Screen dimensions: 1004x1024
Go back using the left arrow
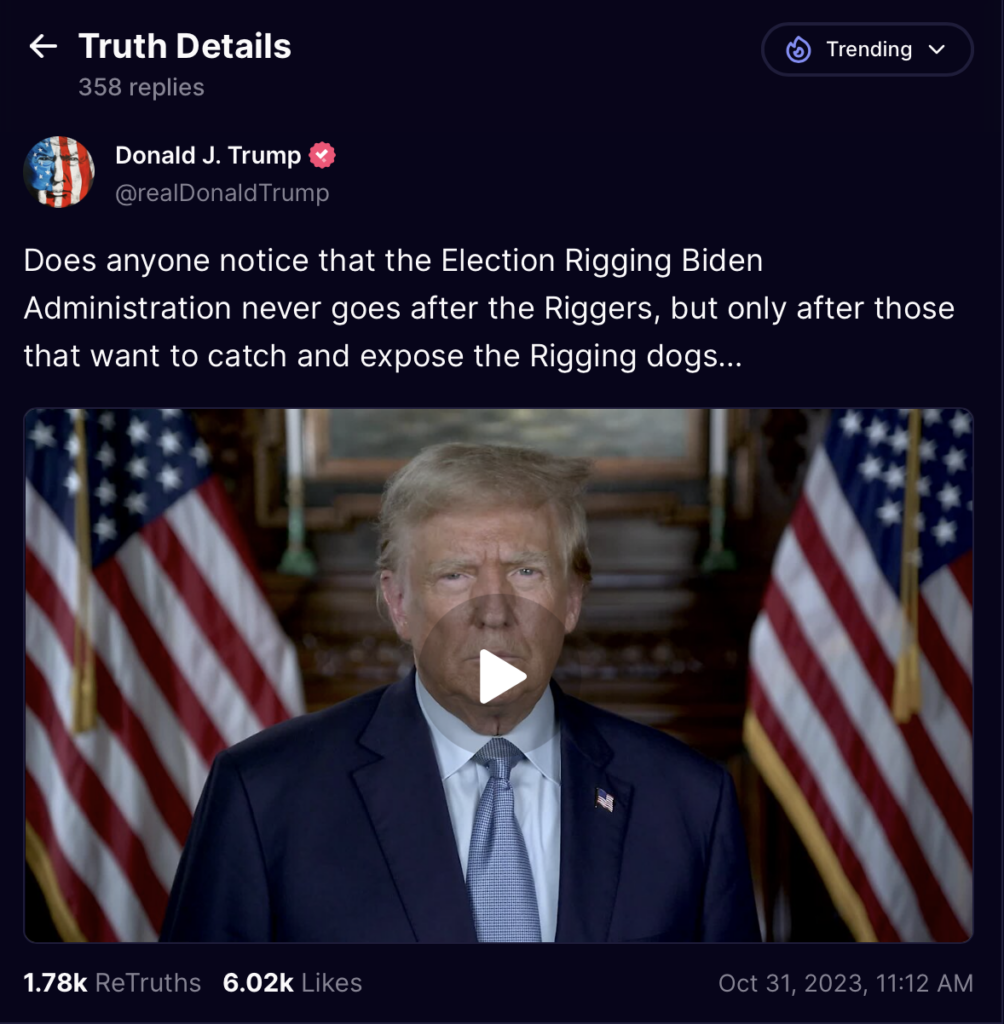point(43,46)
